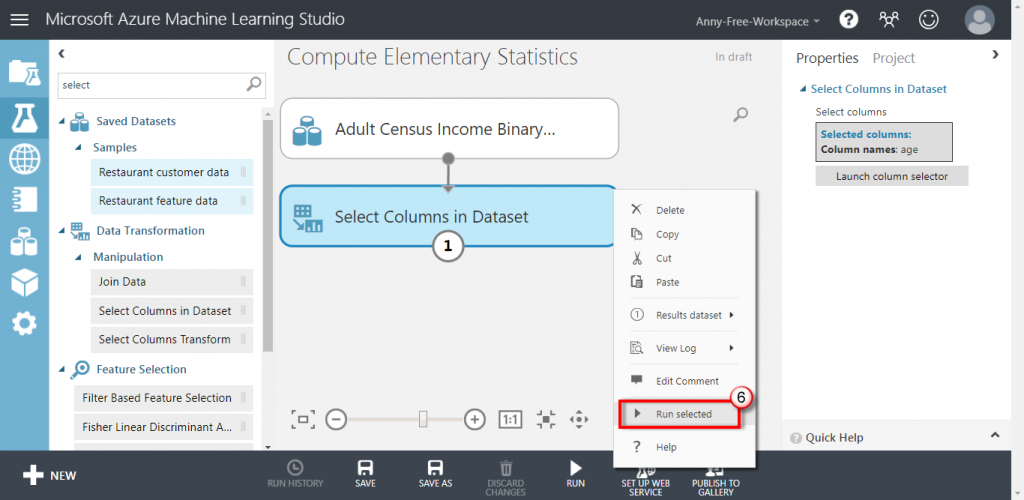This screenshot has height=500, width=1024.
Task: Click the New button
Action: pos(50,475)
